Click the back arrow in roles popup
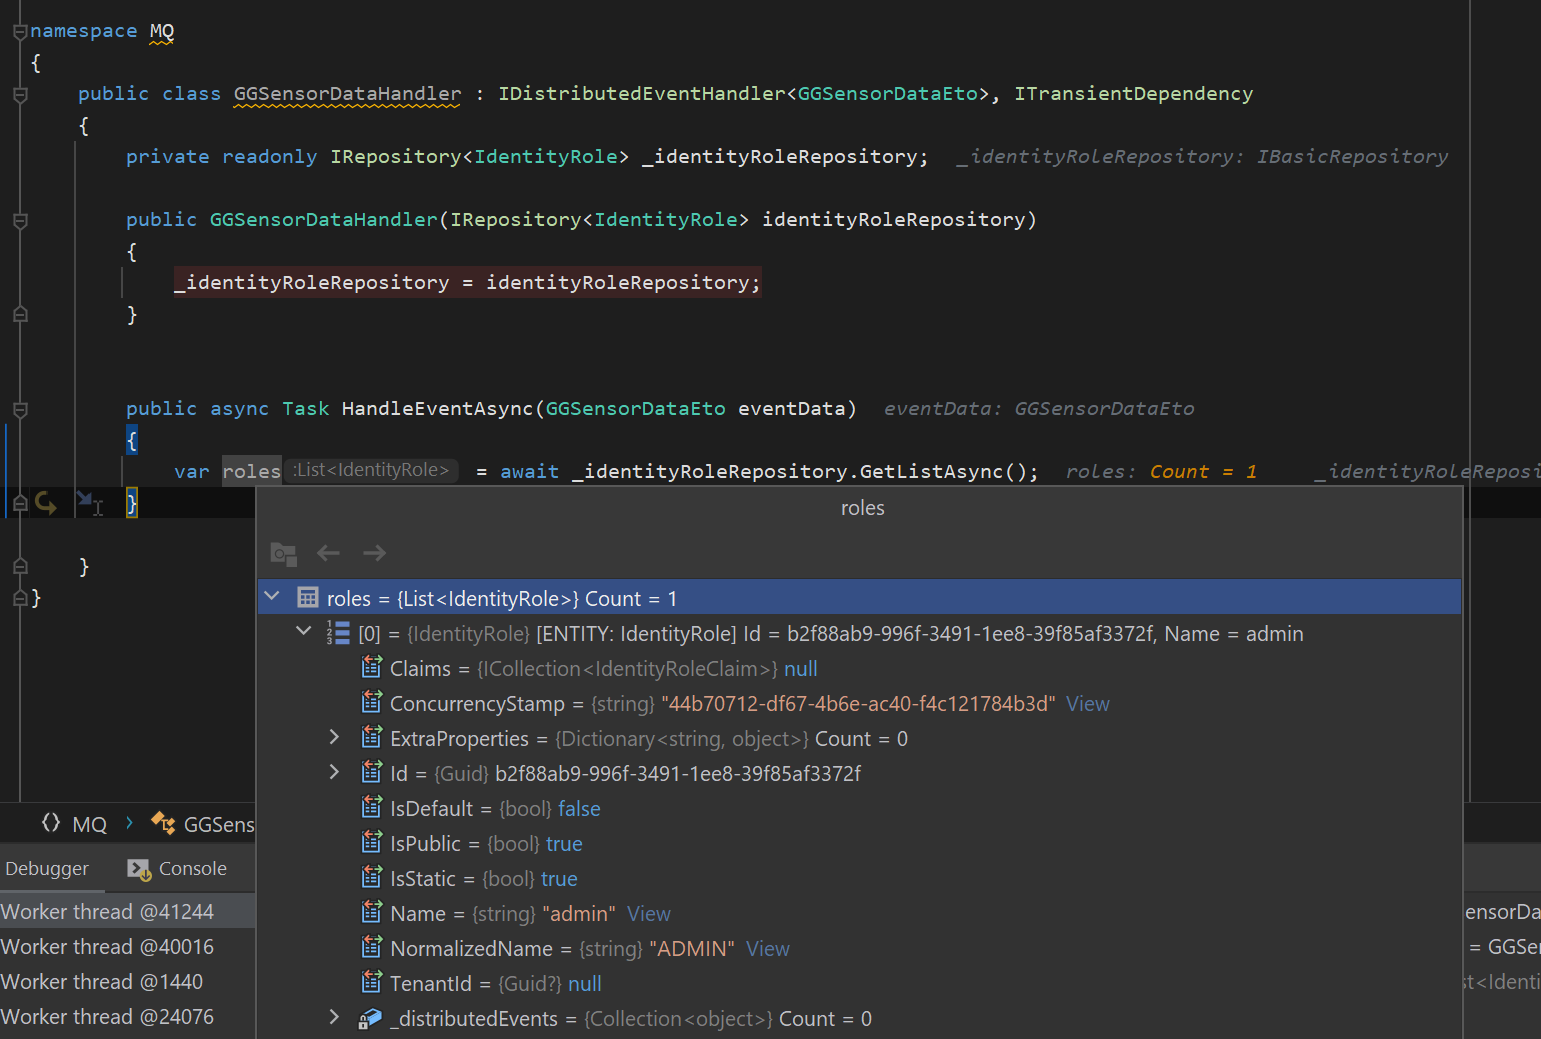This screenshot has height=1039, width=1541. pyautogui.click(x=328, y=553)
